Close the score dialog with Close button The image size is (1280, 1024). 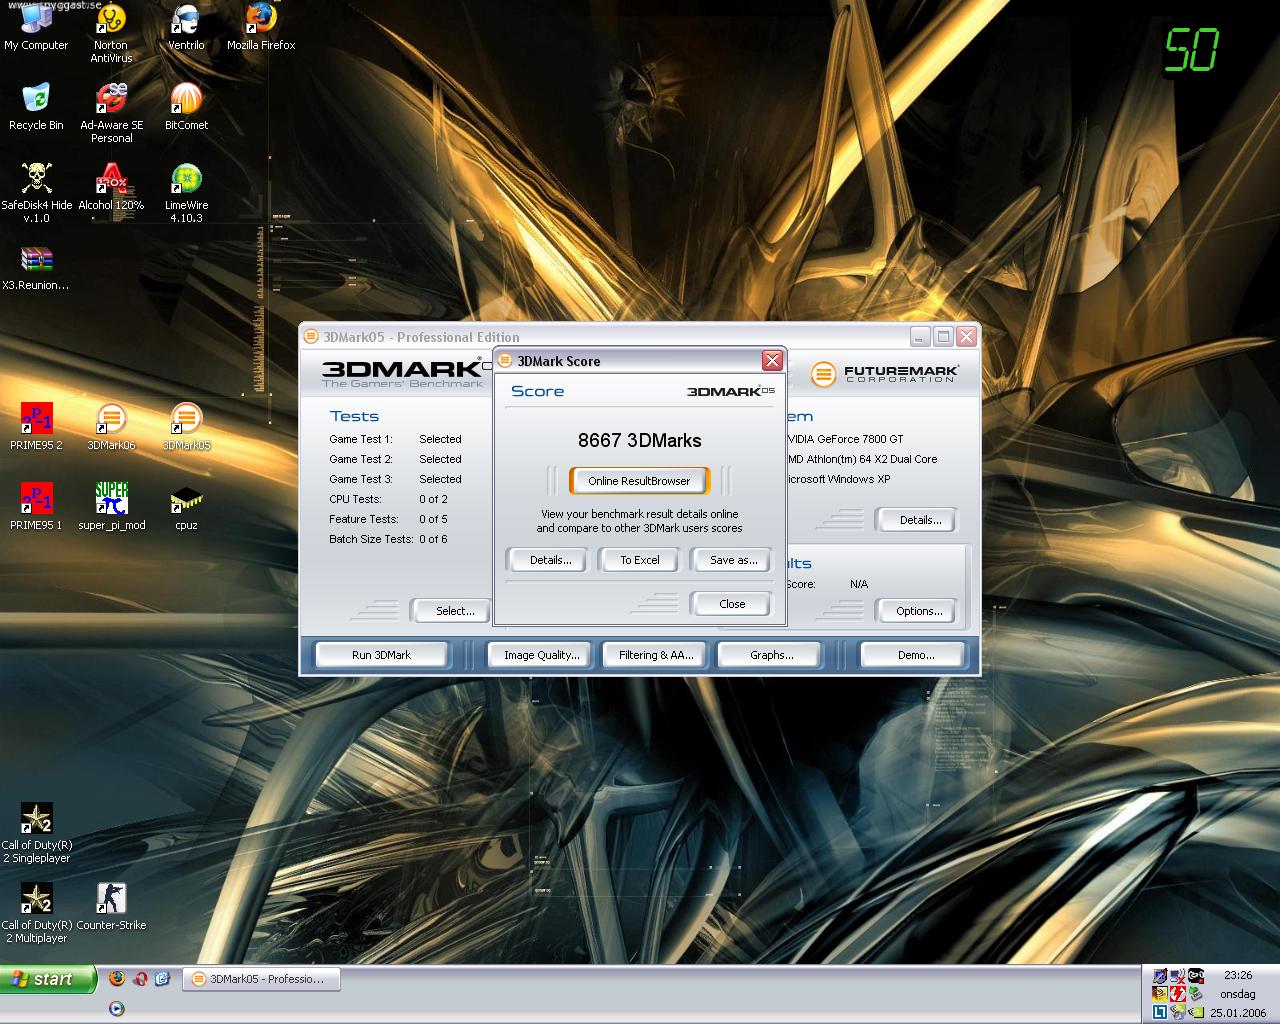[732, 604]
